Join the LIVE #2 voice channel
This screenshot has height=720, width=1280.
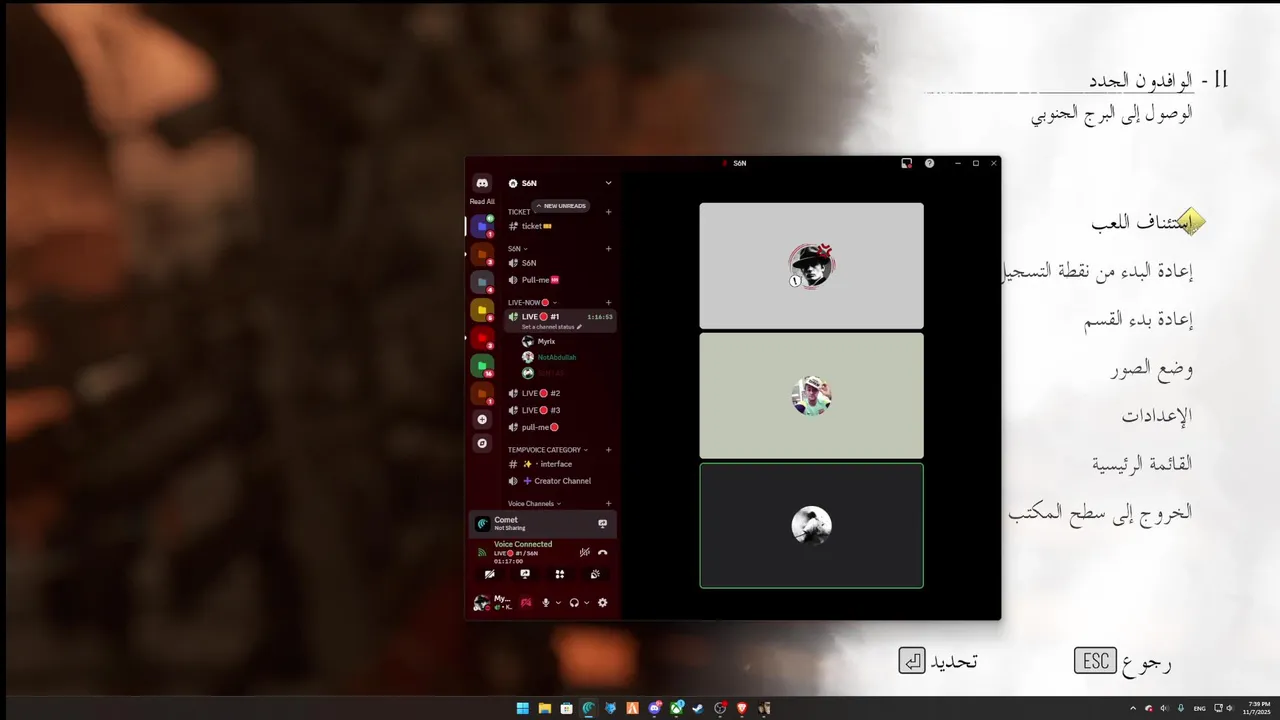tap(561, 393)
